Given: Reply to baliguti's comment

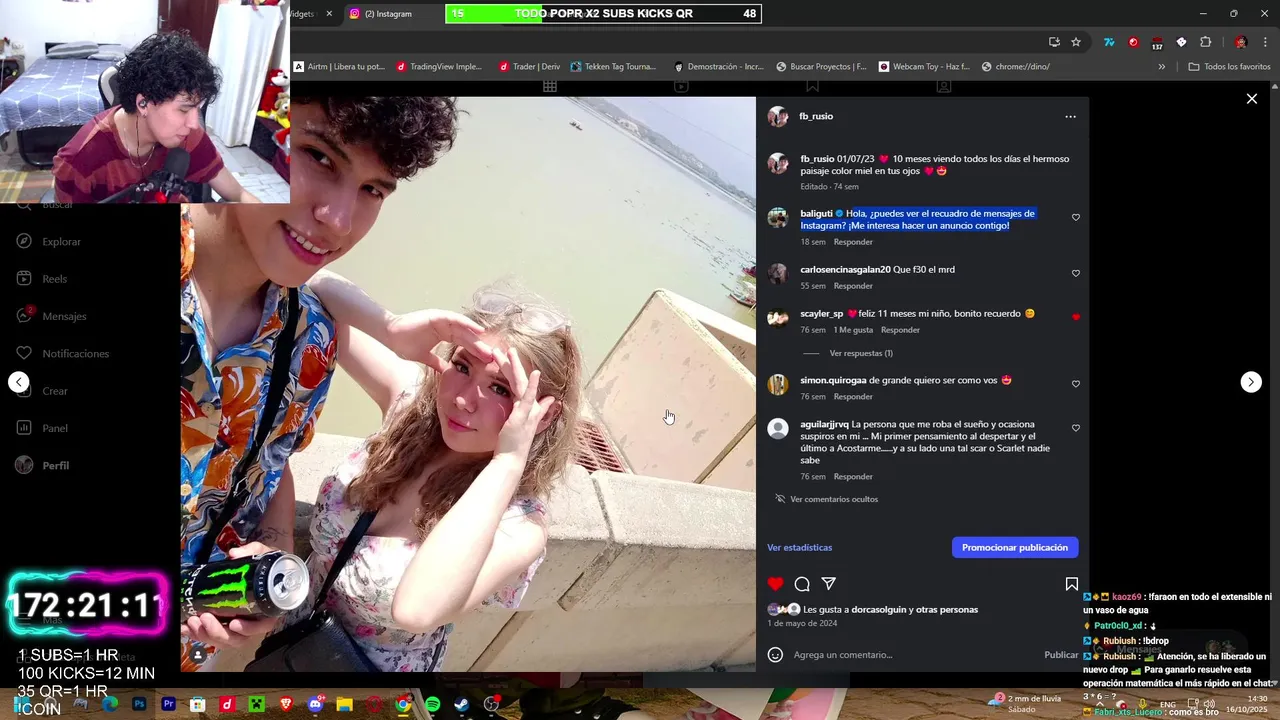Looking at the screenshot, I should (853, 242).
